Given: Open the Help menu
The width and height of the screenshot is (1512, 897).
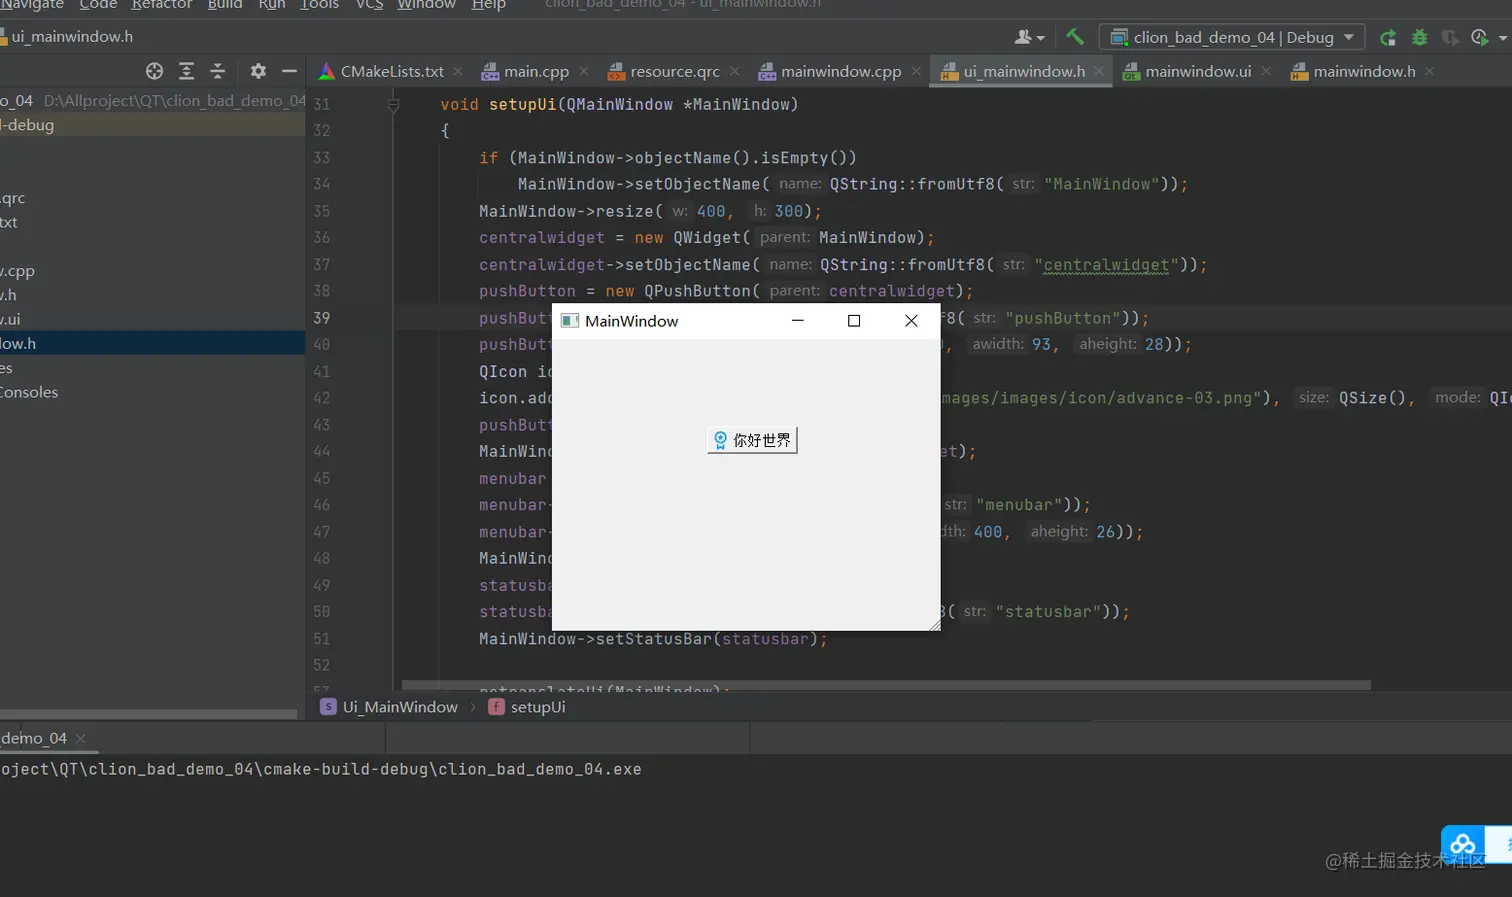Looking at the screenshot, I should coord(488,5).
